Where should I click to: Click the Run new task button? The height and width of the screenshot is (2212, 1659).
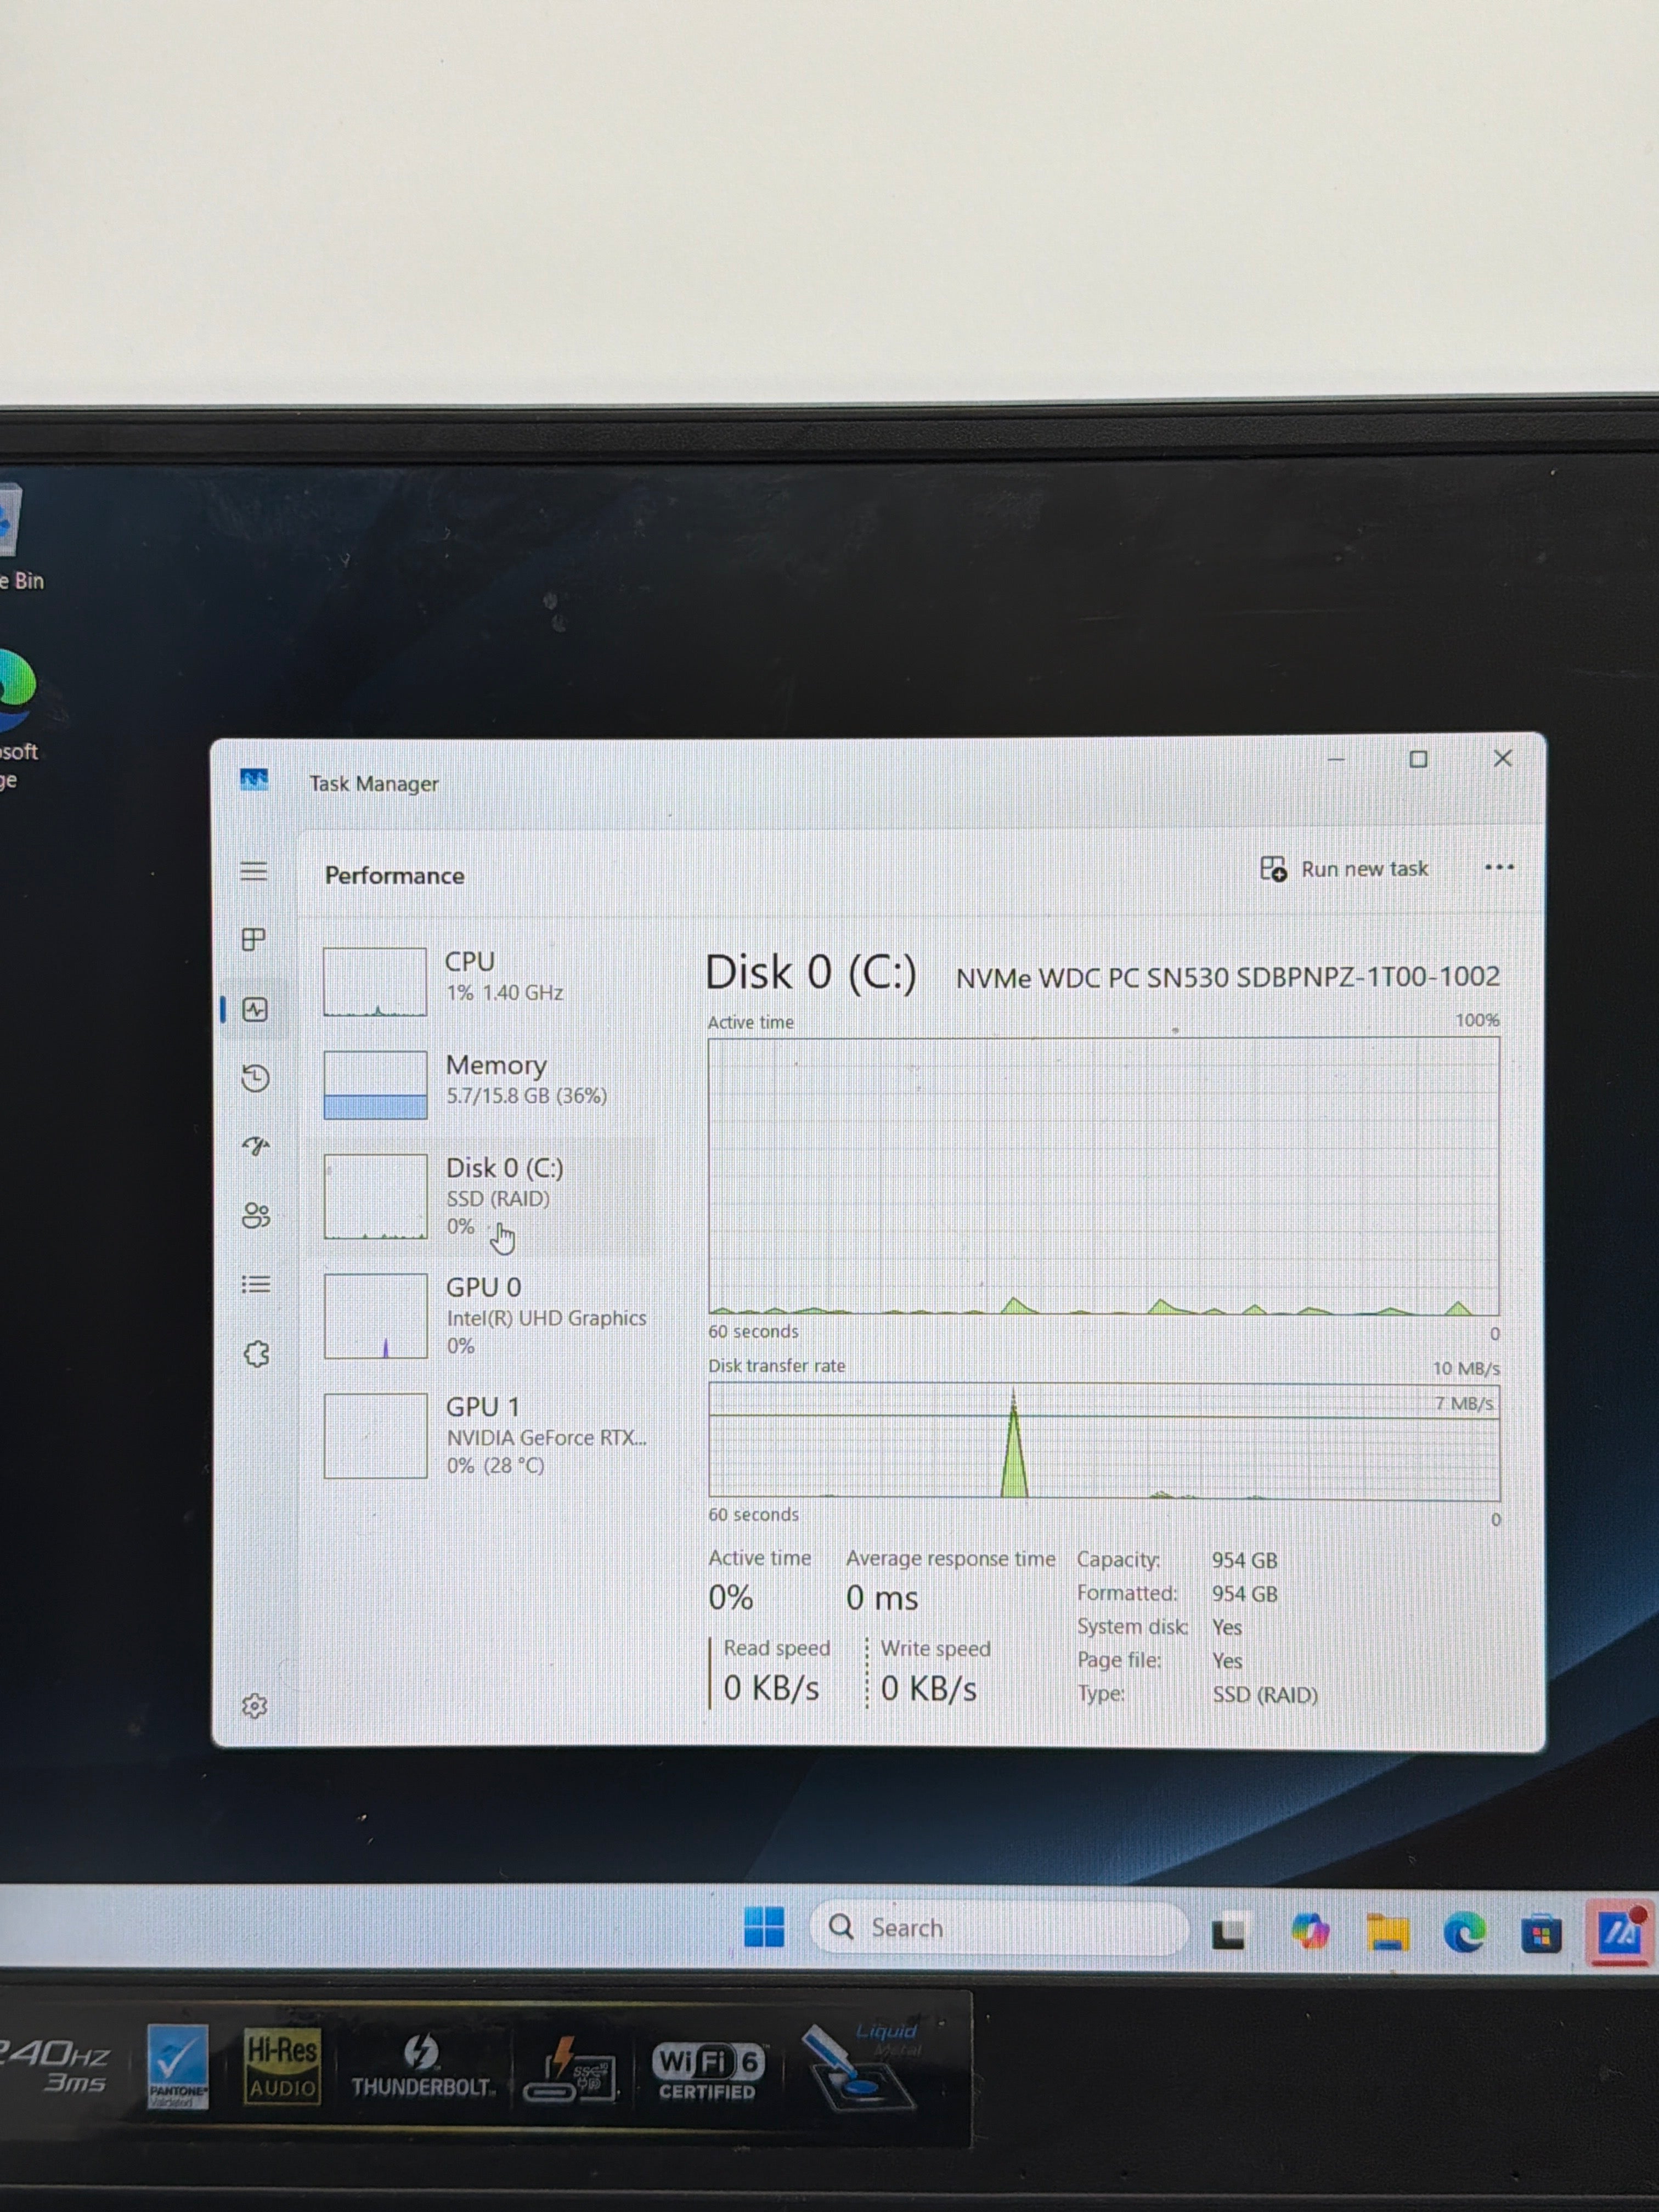(x=1344, y=869)
